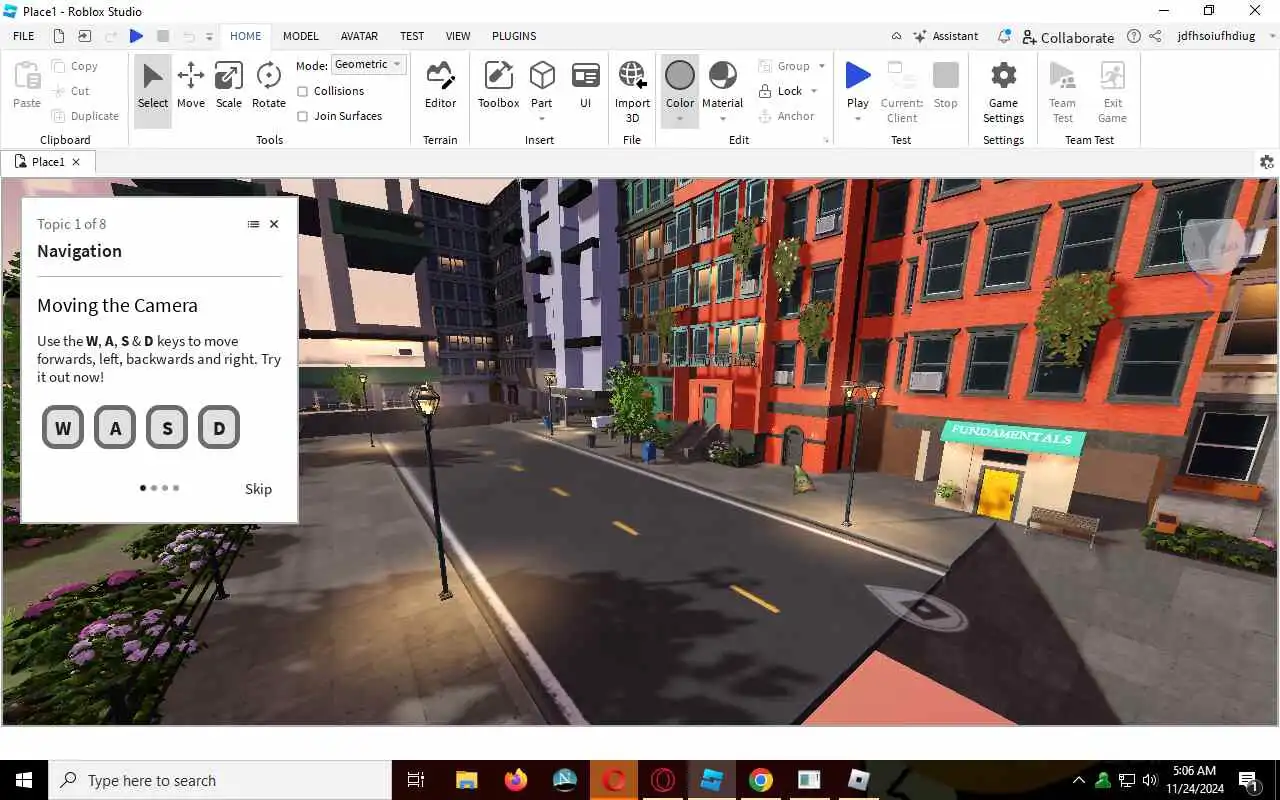The height and width of the screenshot is (800, 1280).
Task: Enable the Collisions checkbox
Action: click(x=302, y=91)
